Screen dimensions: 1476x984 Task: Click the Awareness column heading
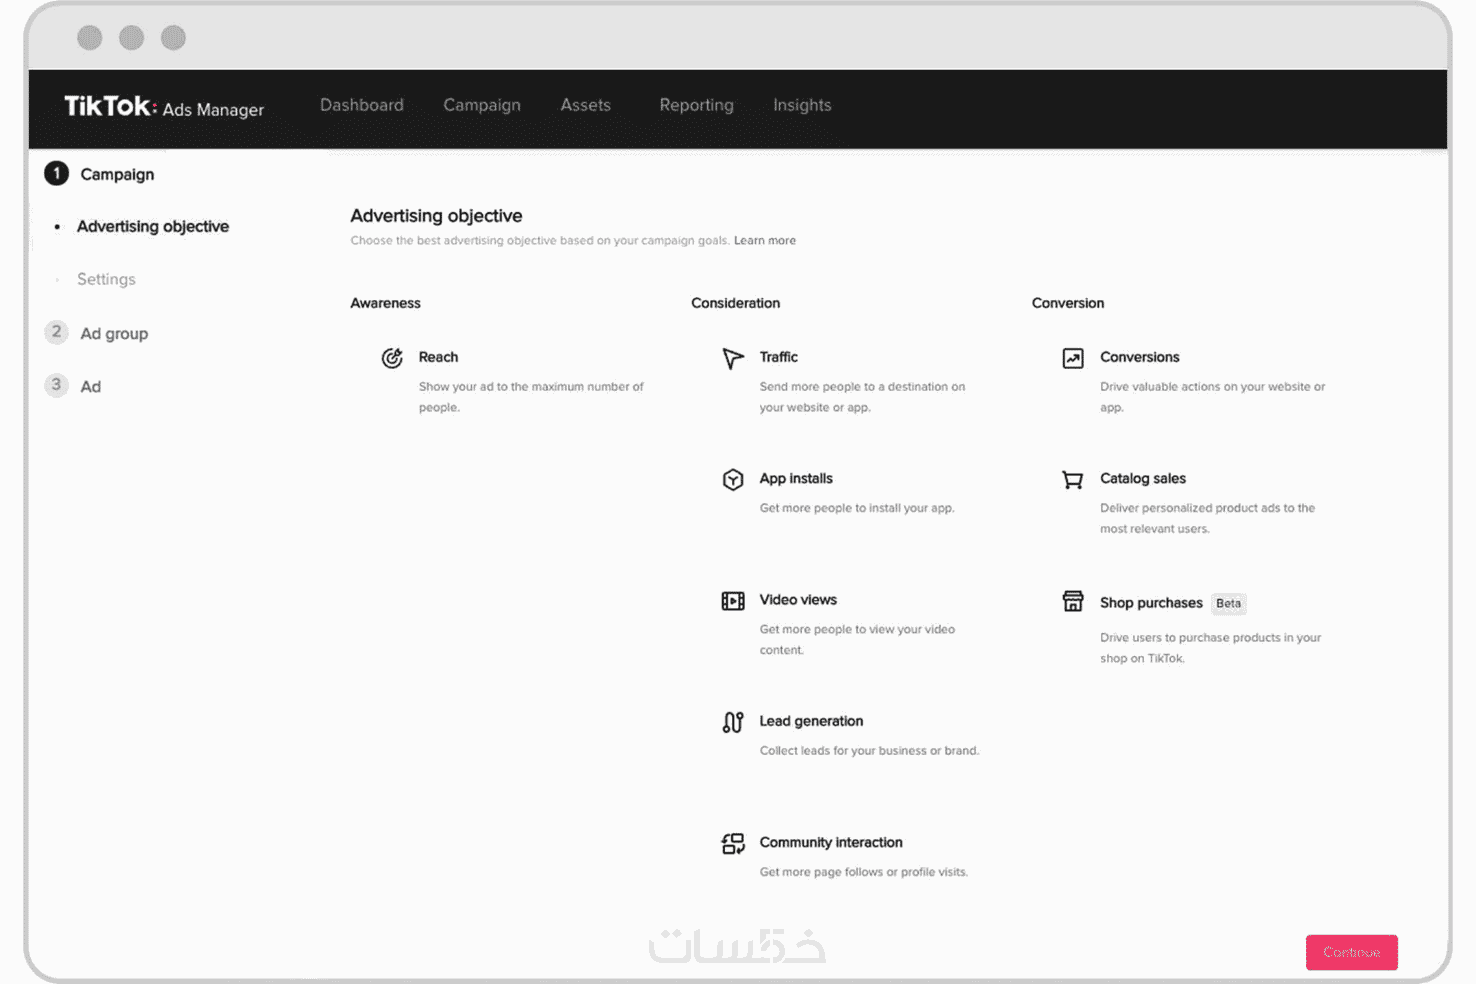[385, 303]
